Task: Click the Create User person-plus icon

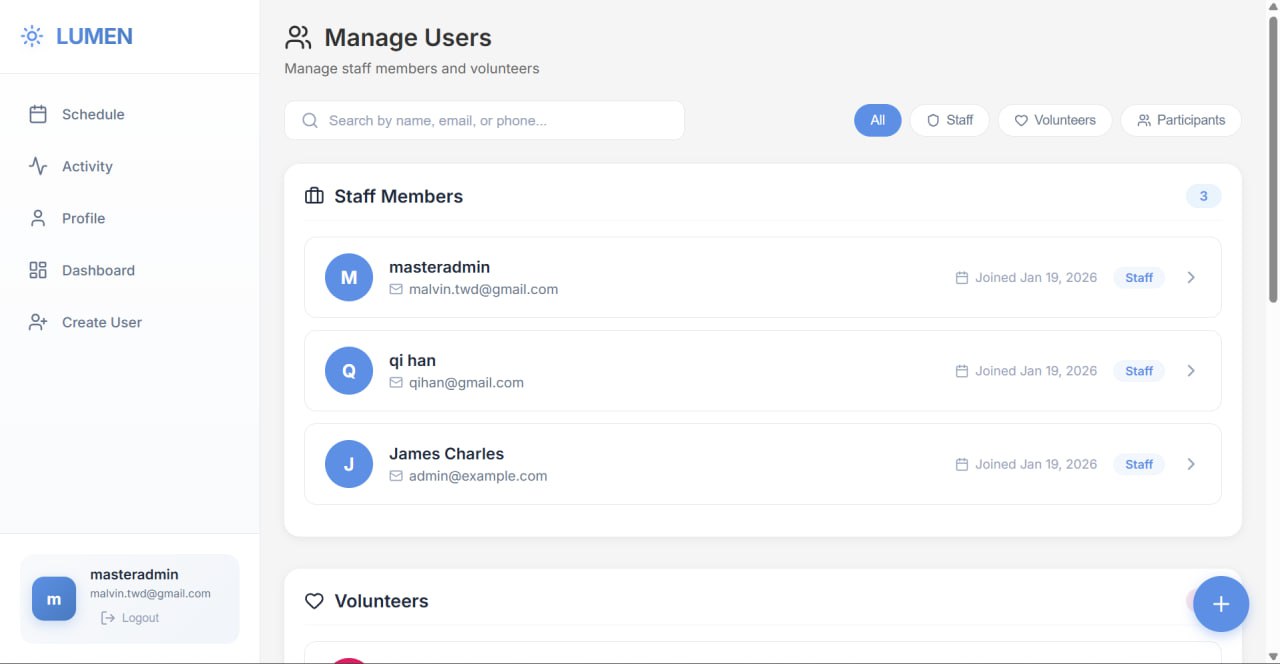Action: point(38,322)
